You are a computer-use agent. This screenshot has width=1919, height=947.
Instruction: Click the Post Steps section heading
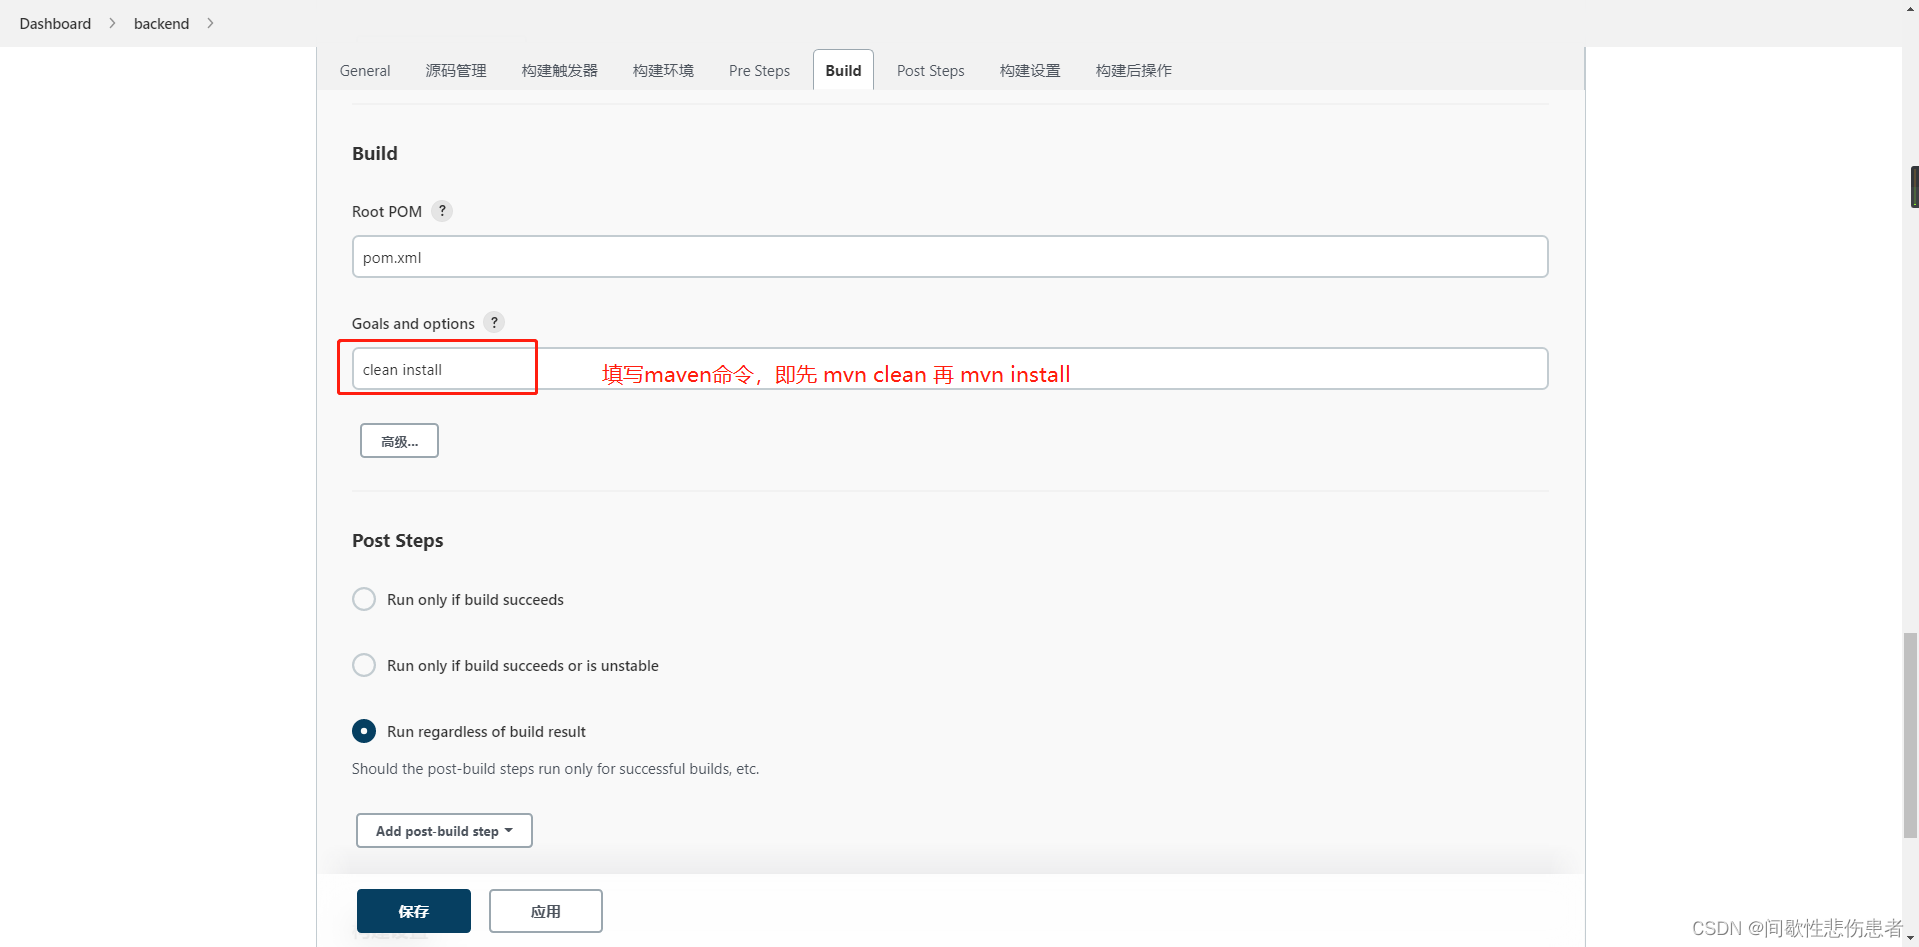tap(397, 540)
